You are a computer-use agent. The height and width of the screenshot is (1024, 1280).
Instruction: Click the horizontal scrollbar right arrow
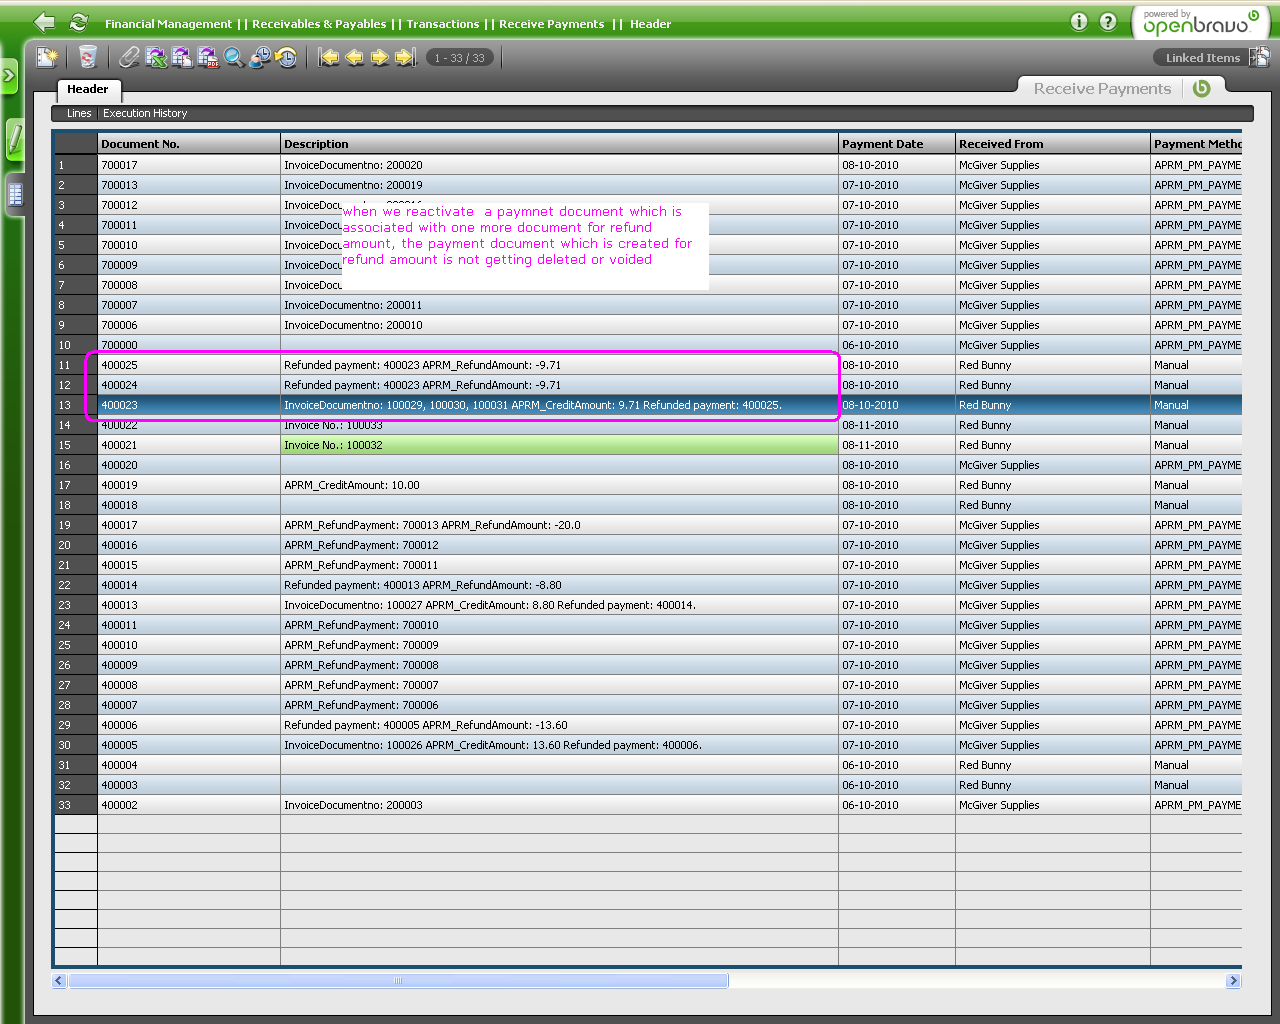click(1233, 981)
